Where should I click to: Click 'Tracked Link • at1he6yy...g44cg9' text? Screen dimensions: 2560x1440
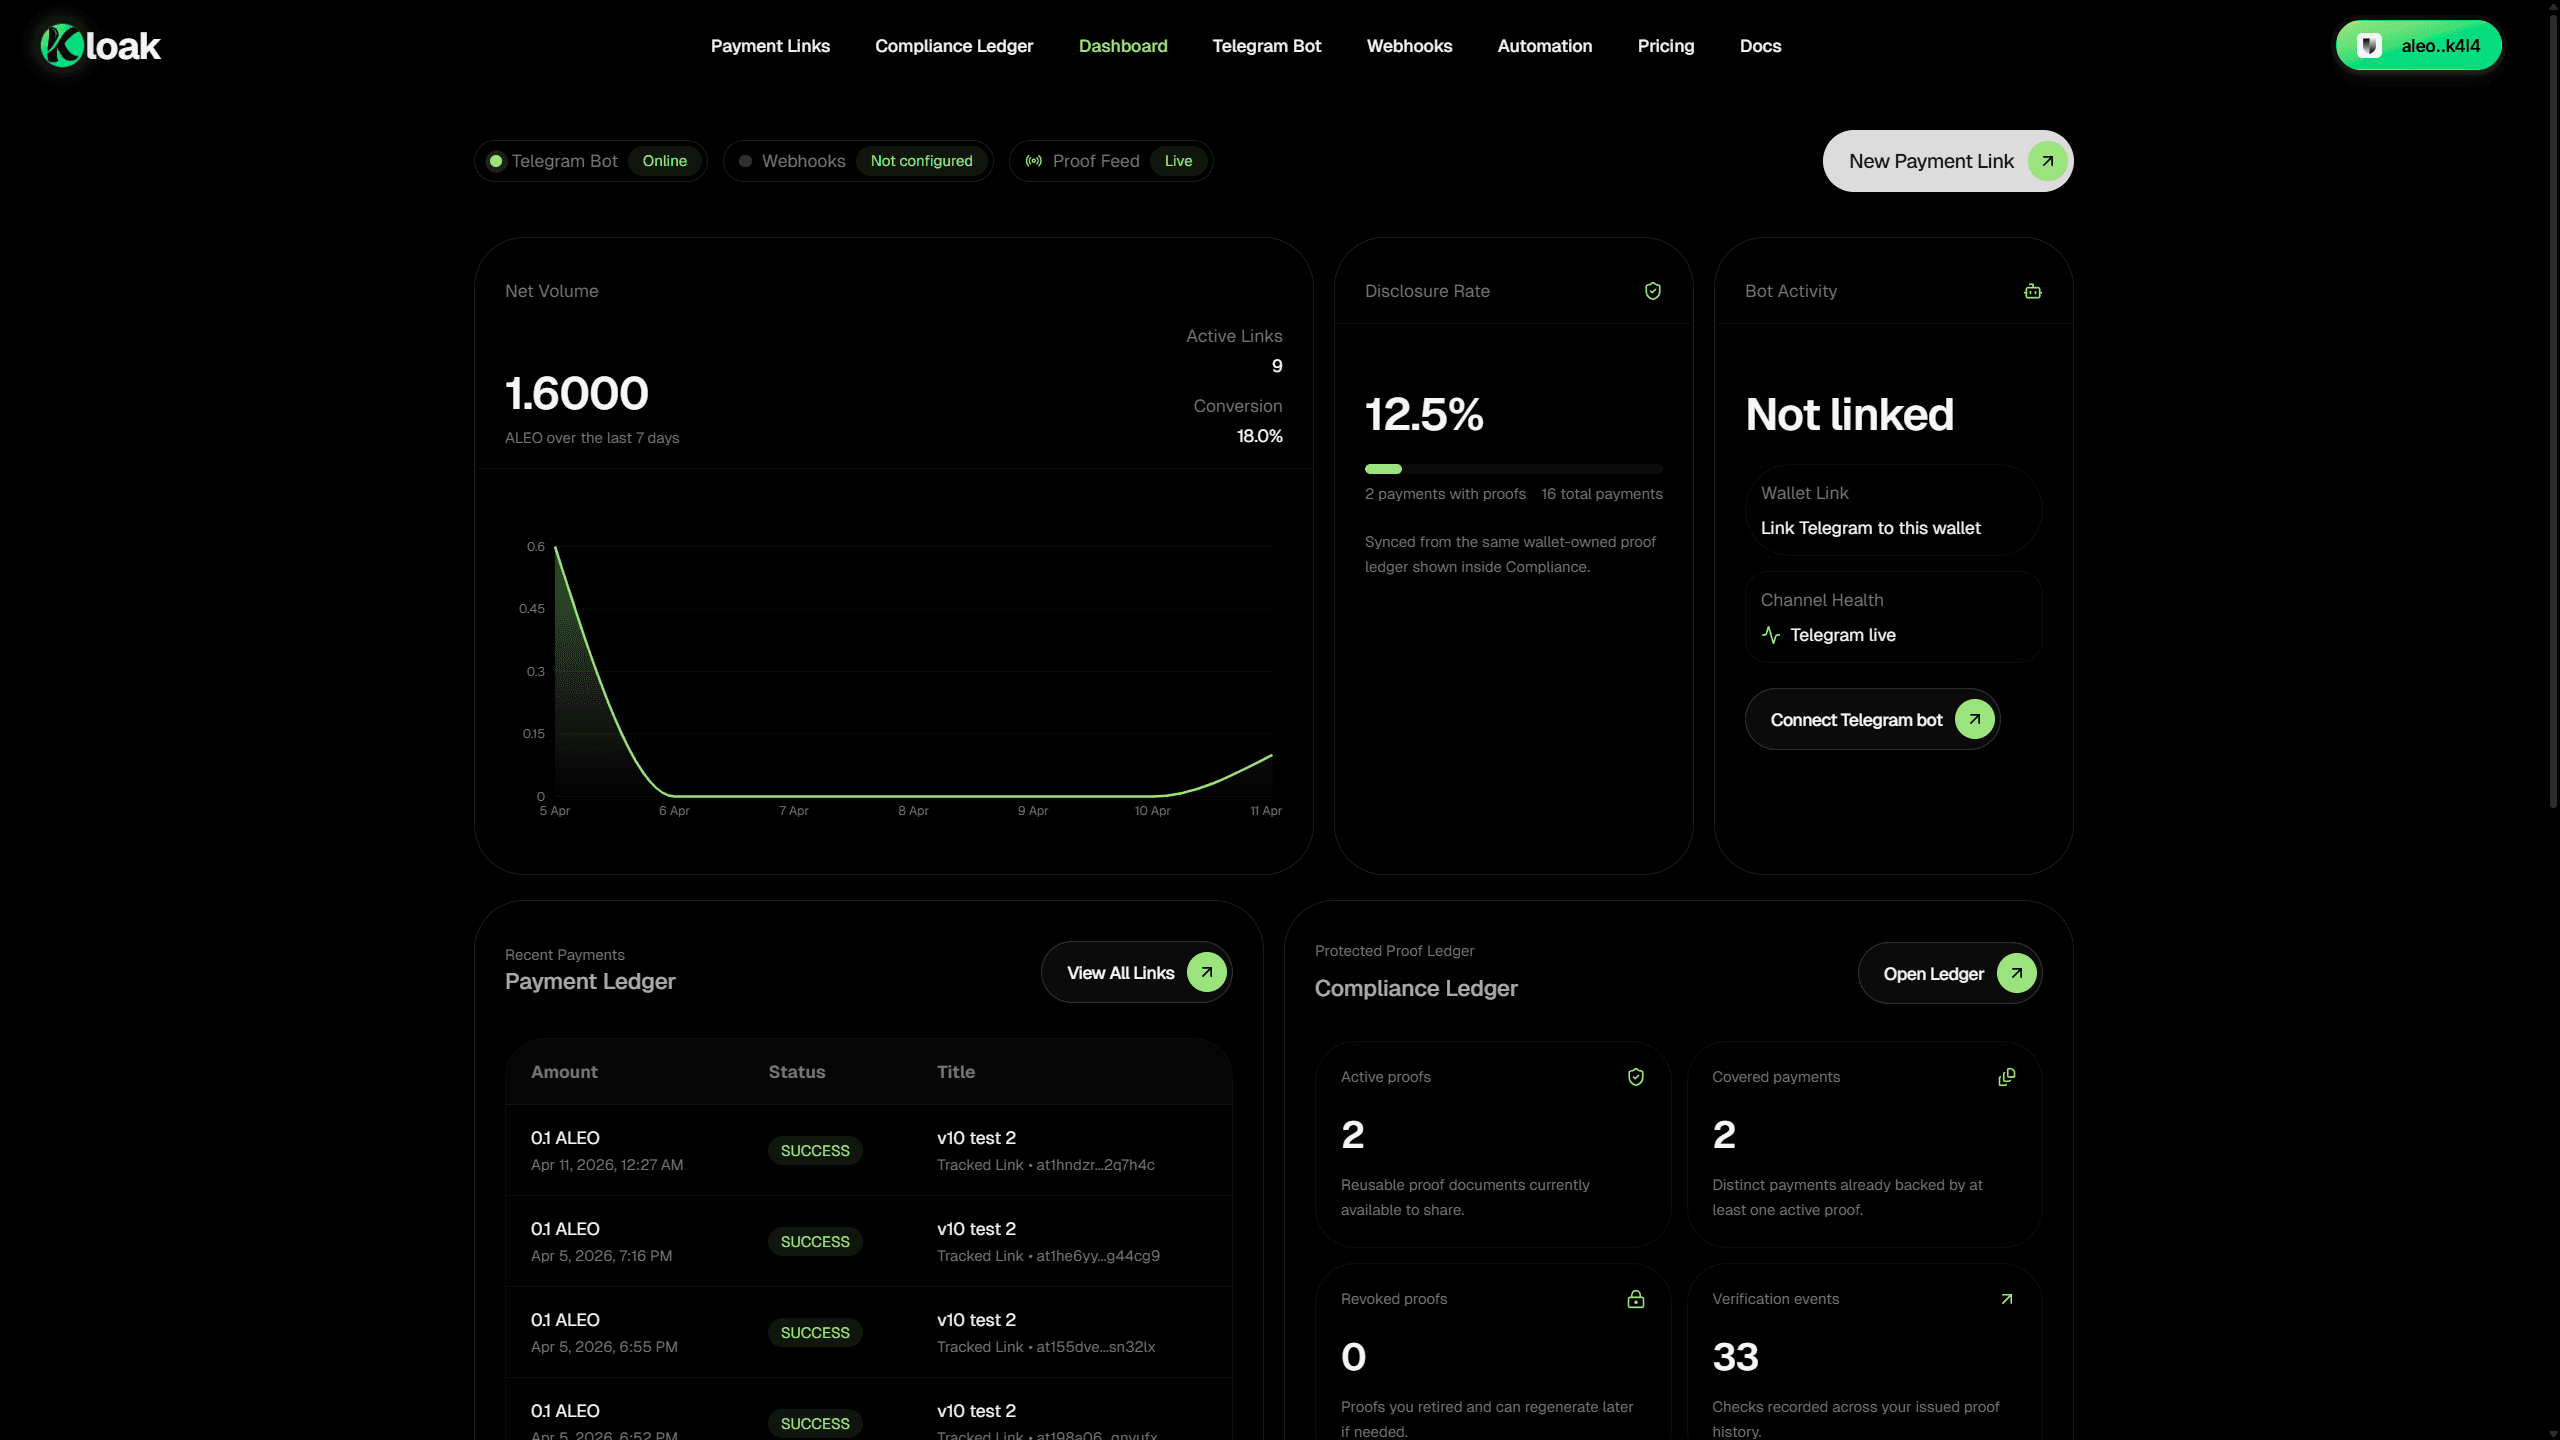coord(1048,1256)
